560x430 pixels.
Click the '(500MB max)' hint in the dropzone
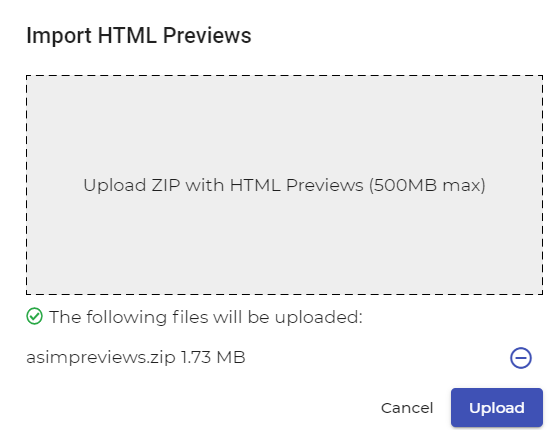coord(427,185)
